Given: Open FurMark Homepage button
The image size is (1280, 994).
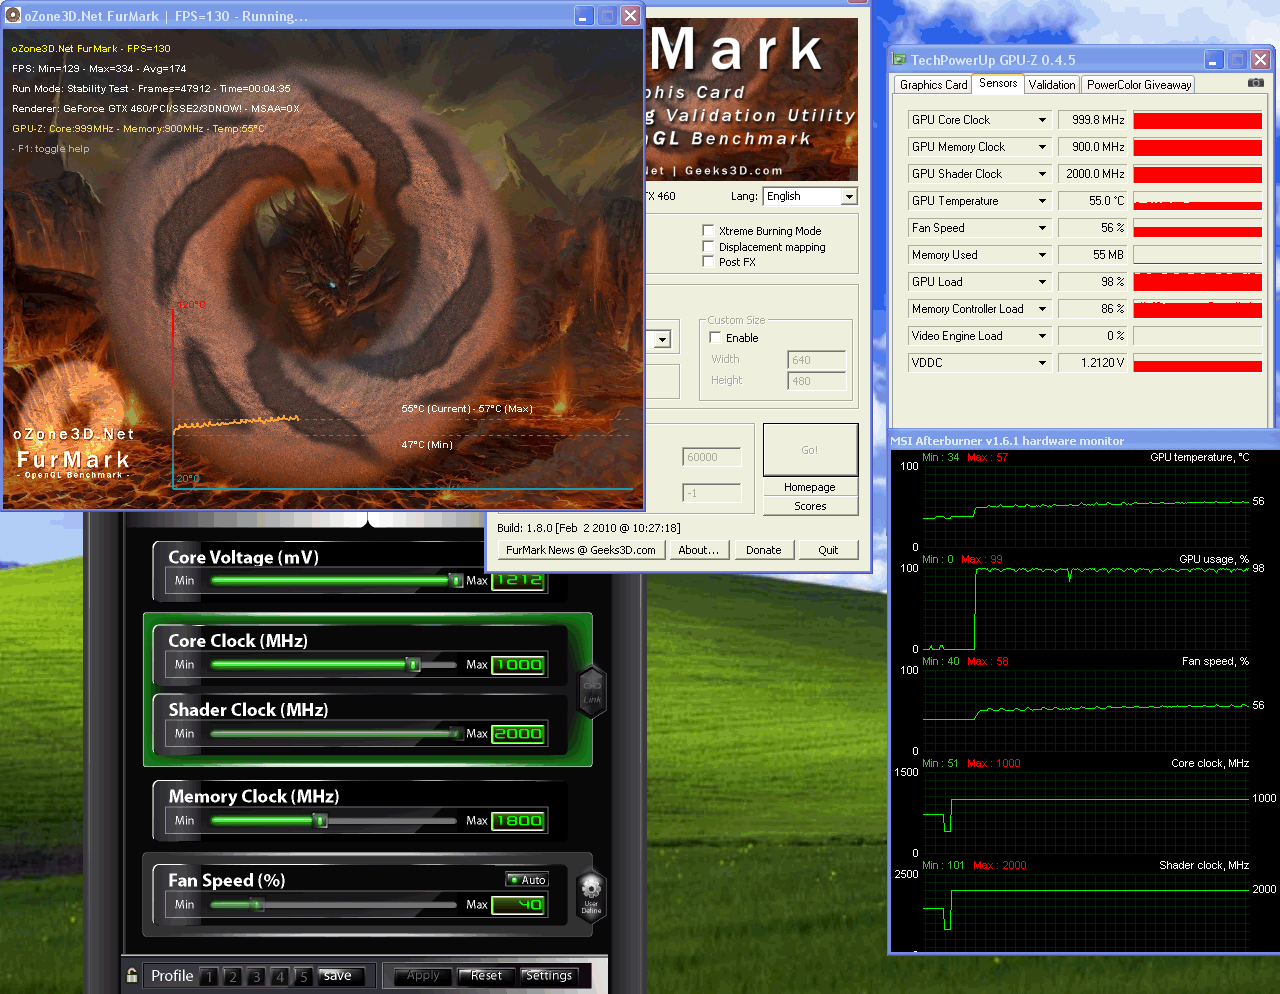Looking at the screenshot, I should pyautogui.click(x=810, y=487).
